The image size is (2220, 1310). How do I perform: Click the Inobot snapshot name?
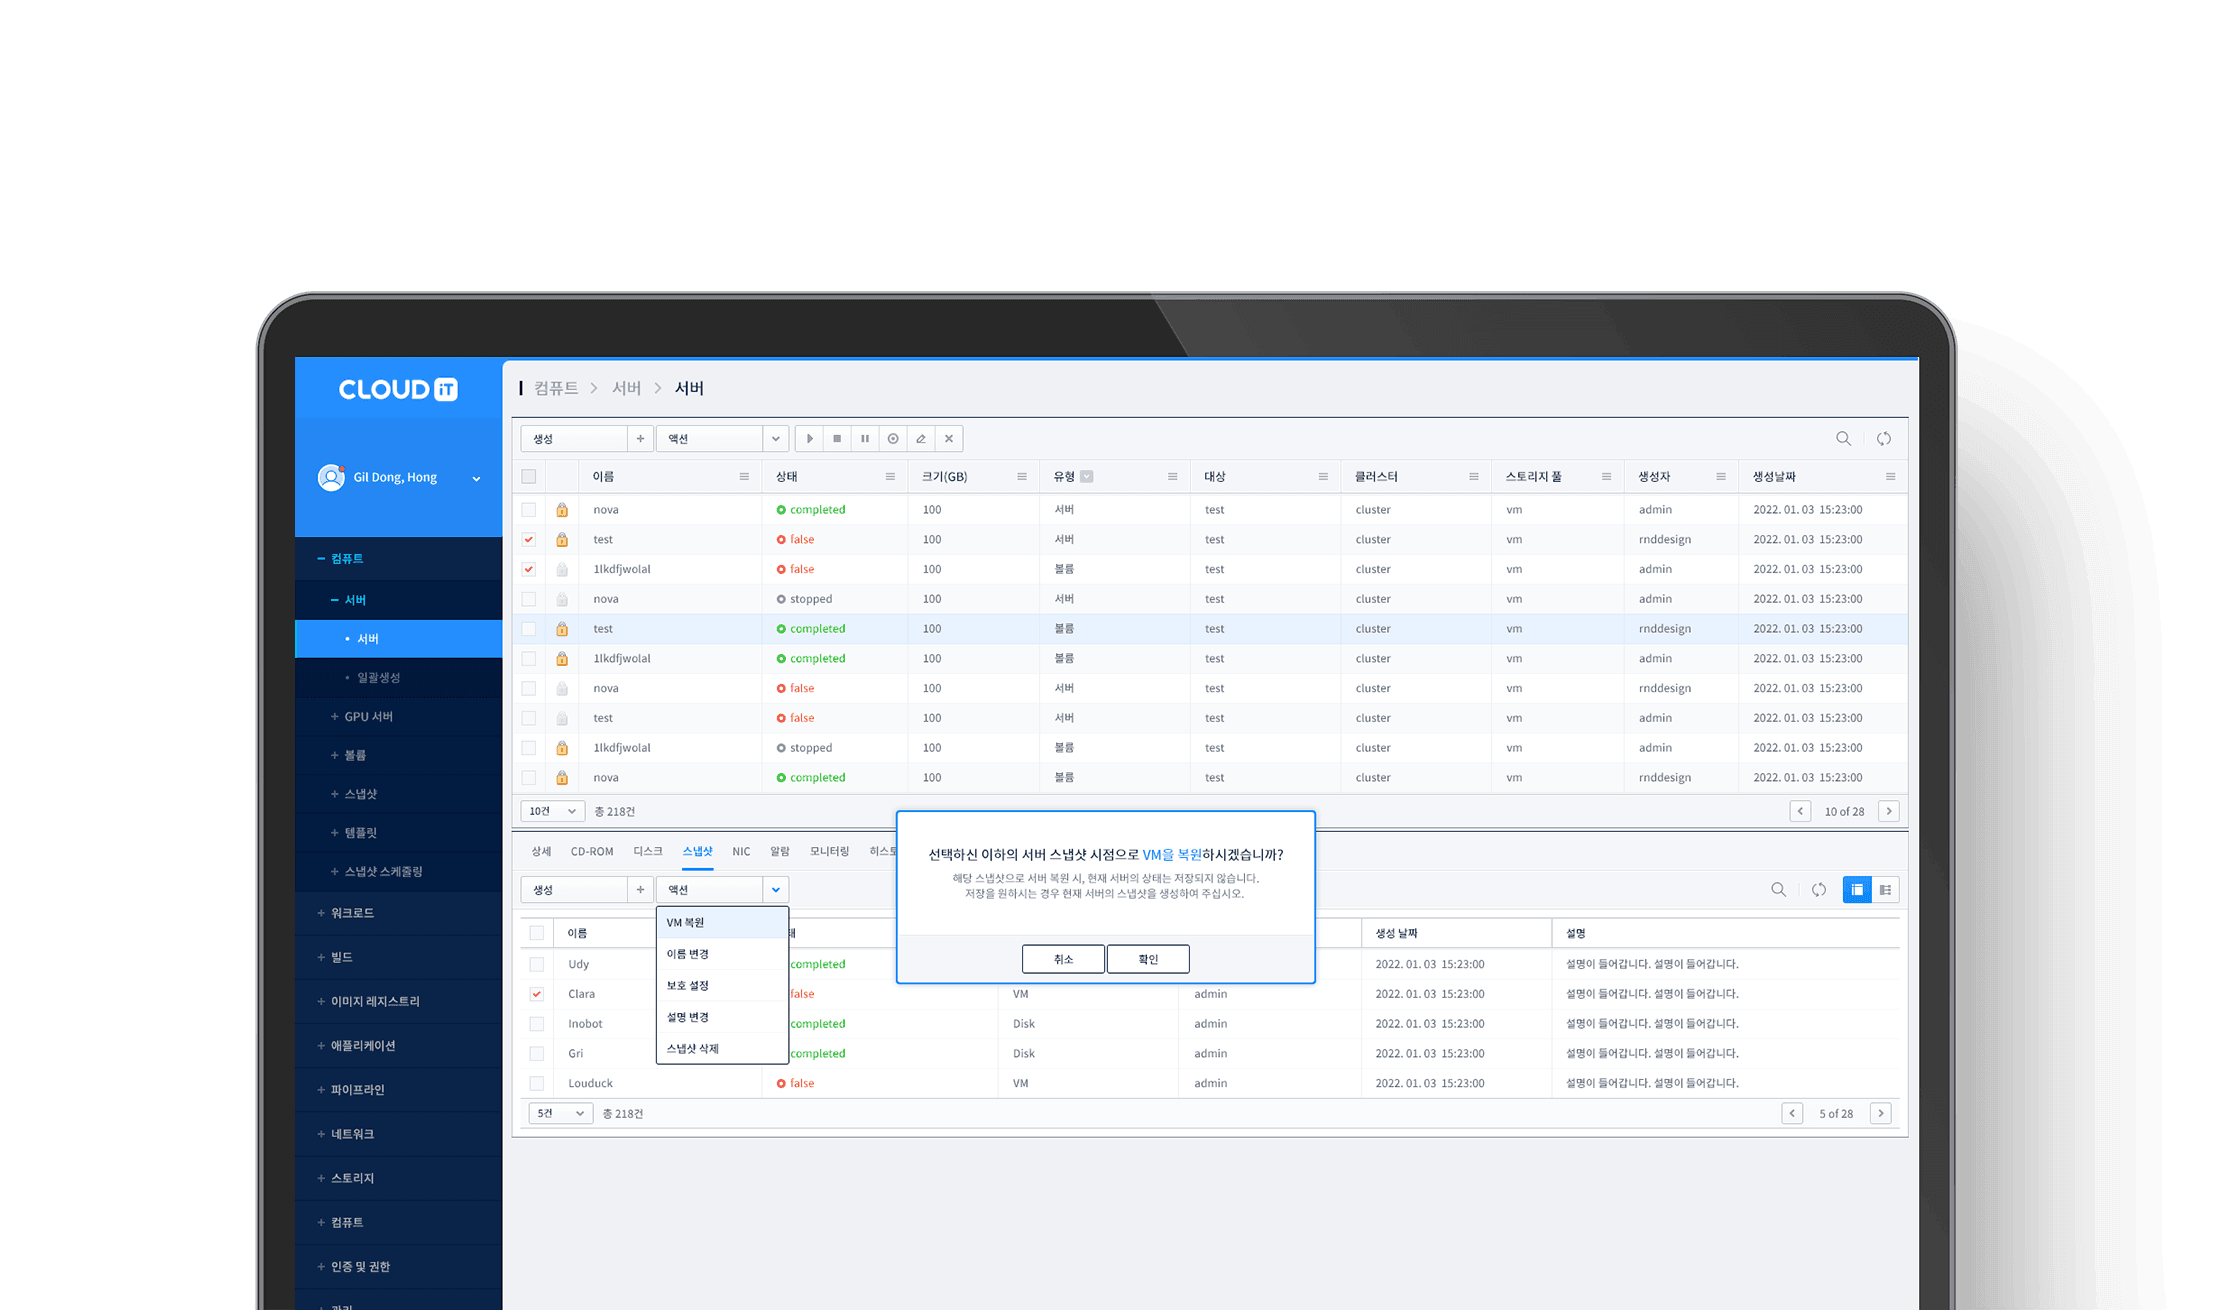pyautogui.click(x=585, y=1023)
